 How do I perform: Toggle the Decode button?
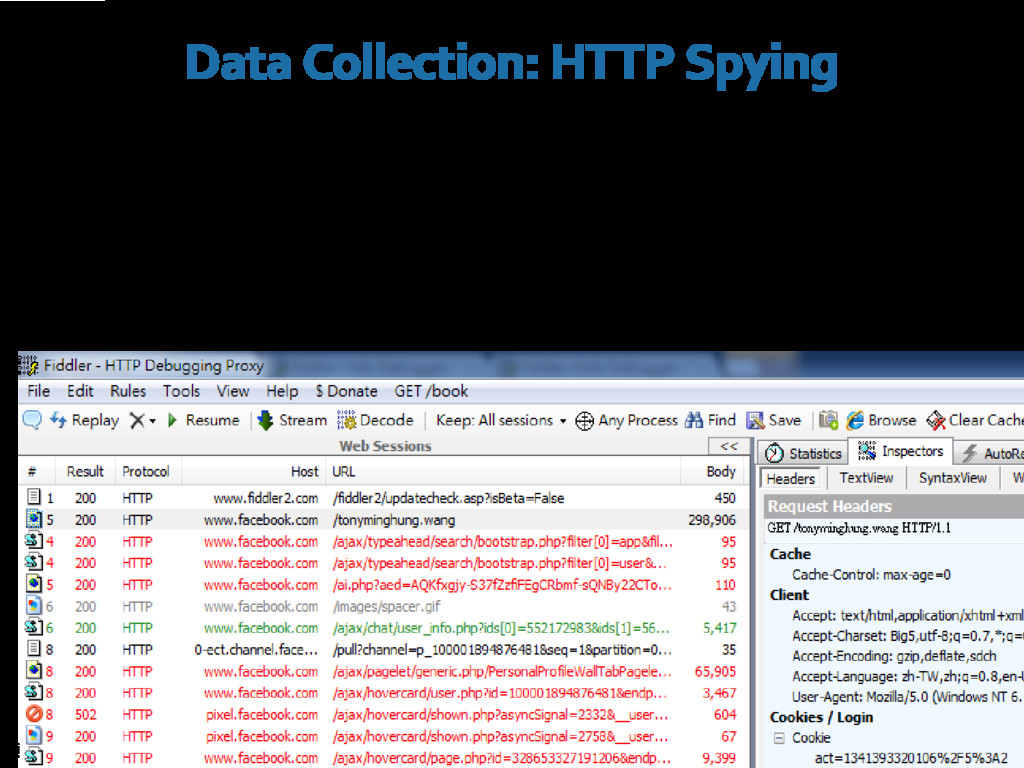376,420
